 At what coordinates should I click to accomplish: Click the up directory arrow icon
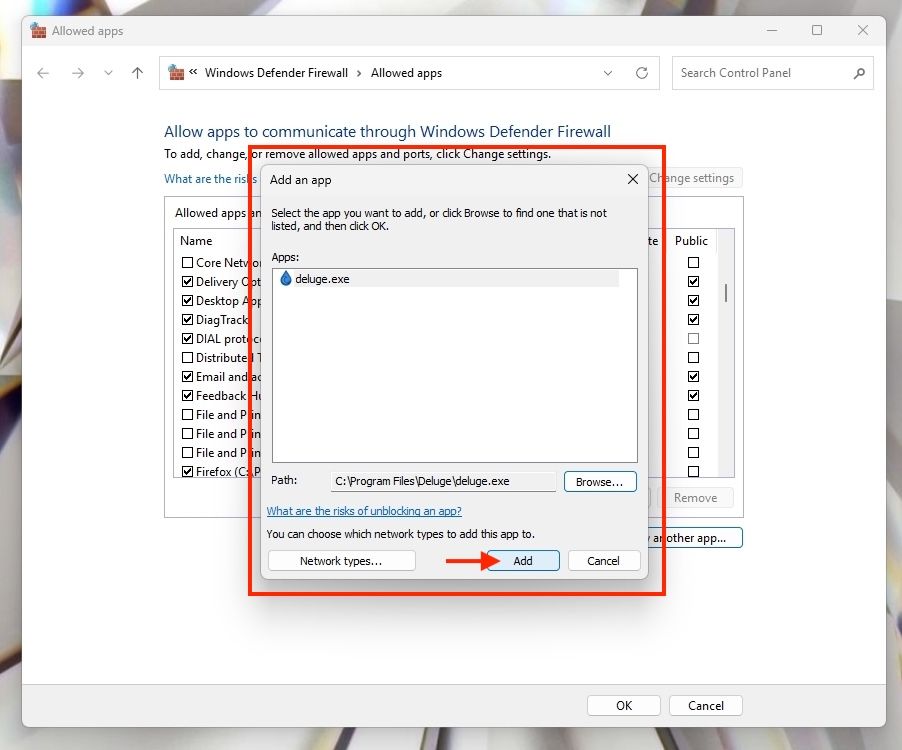[x=138, y=73]
